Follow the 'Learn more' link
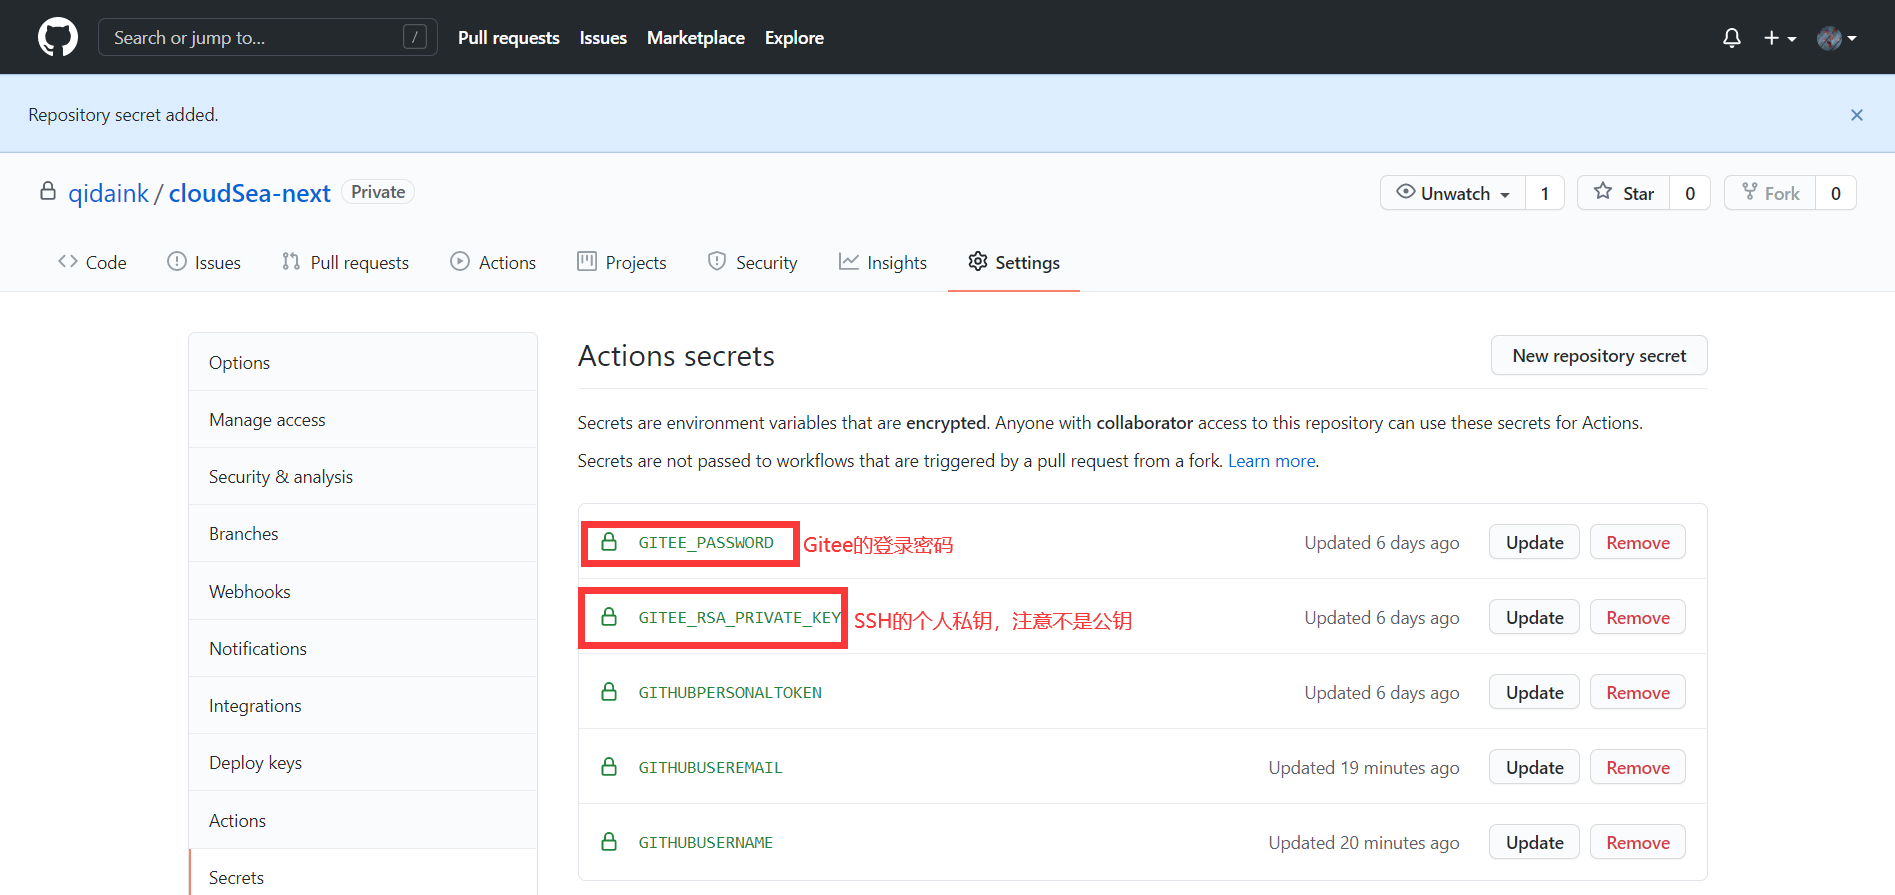 (1271, 461)
